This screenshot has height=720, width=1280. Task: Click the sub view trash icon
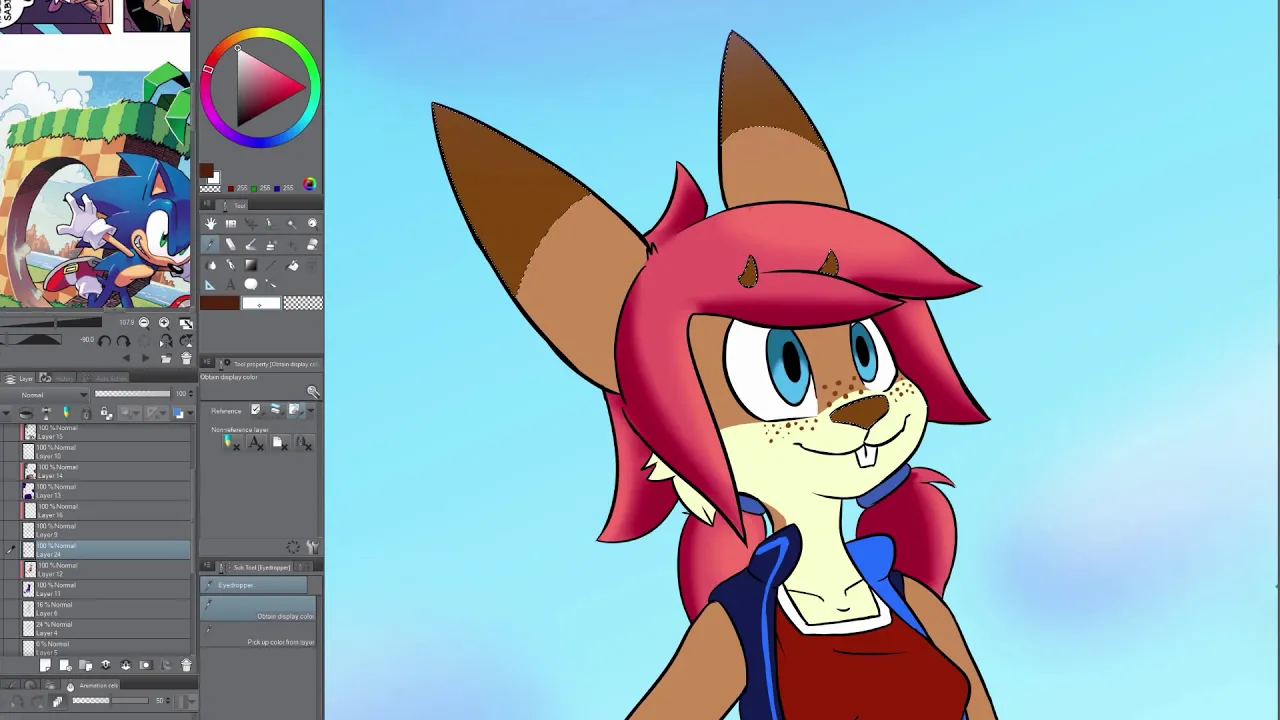(x=186, y=358)
